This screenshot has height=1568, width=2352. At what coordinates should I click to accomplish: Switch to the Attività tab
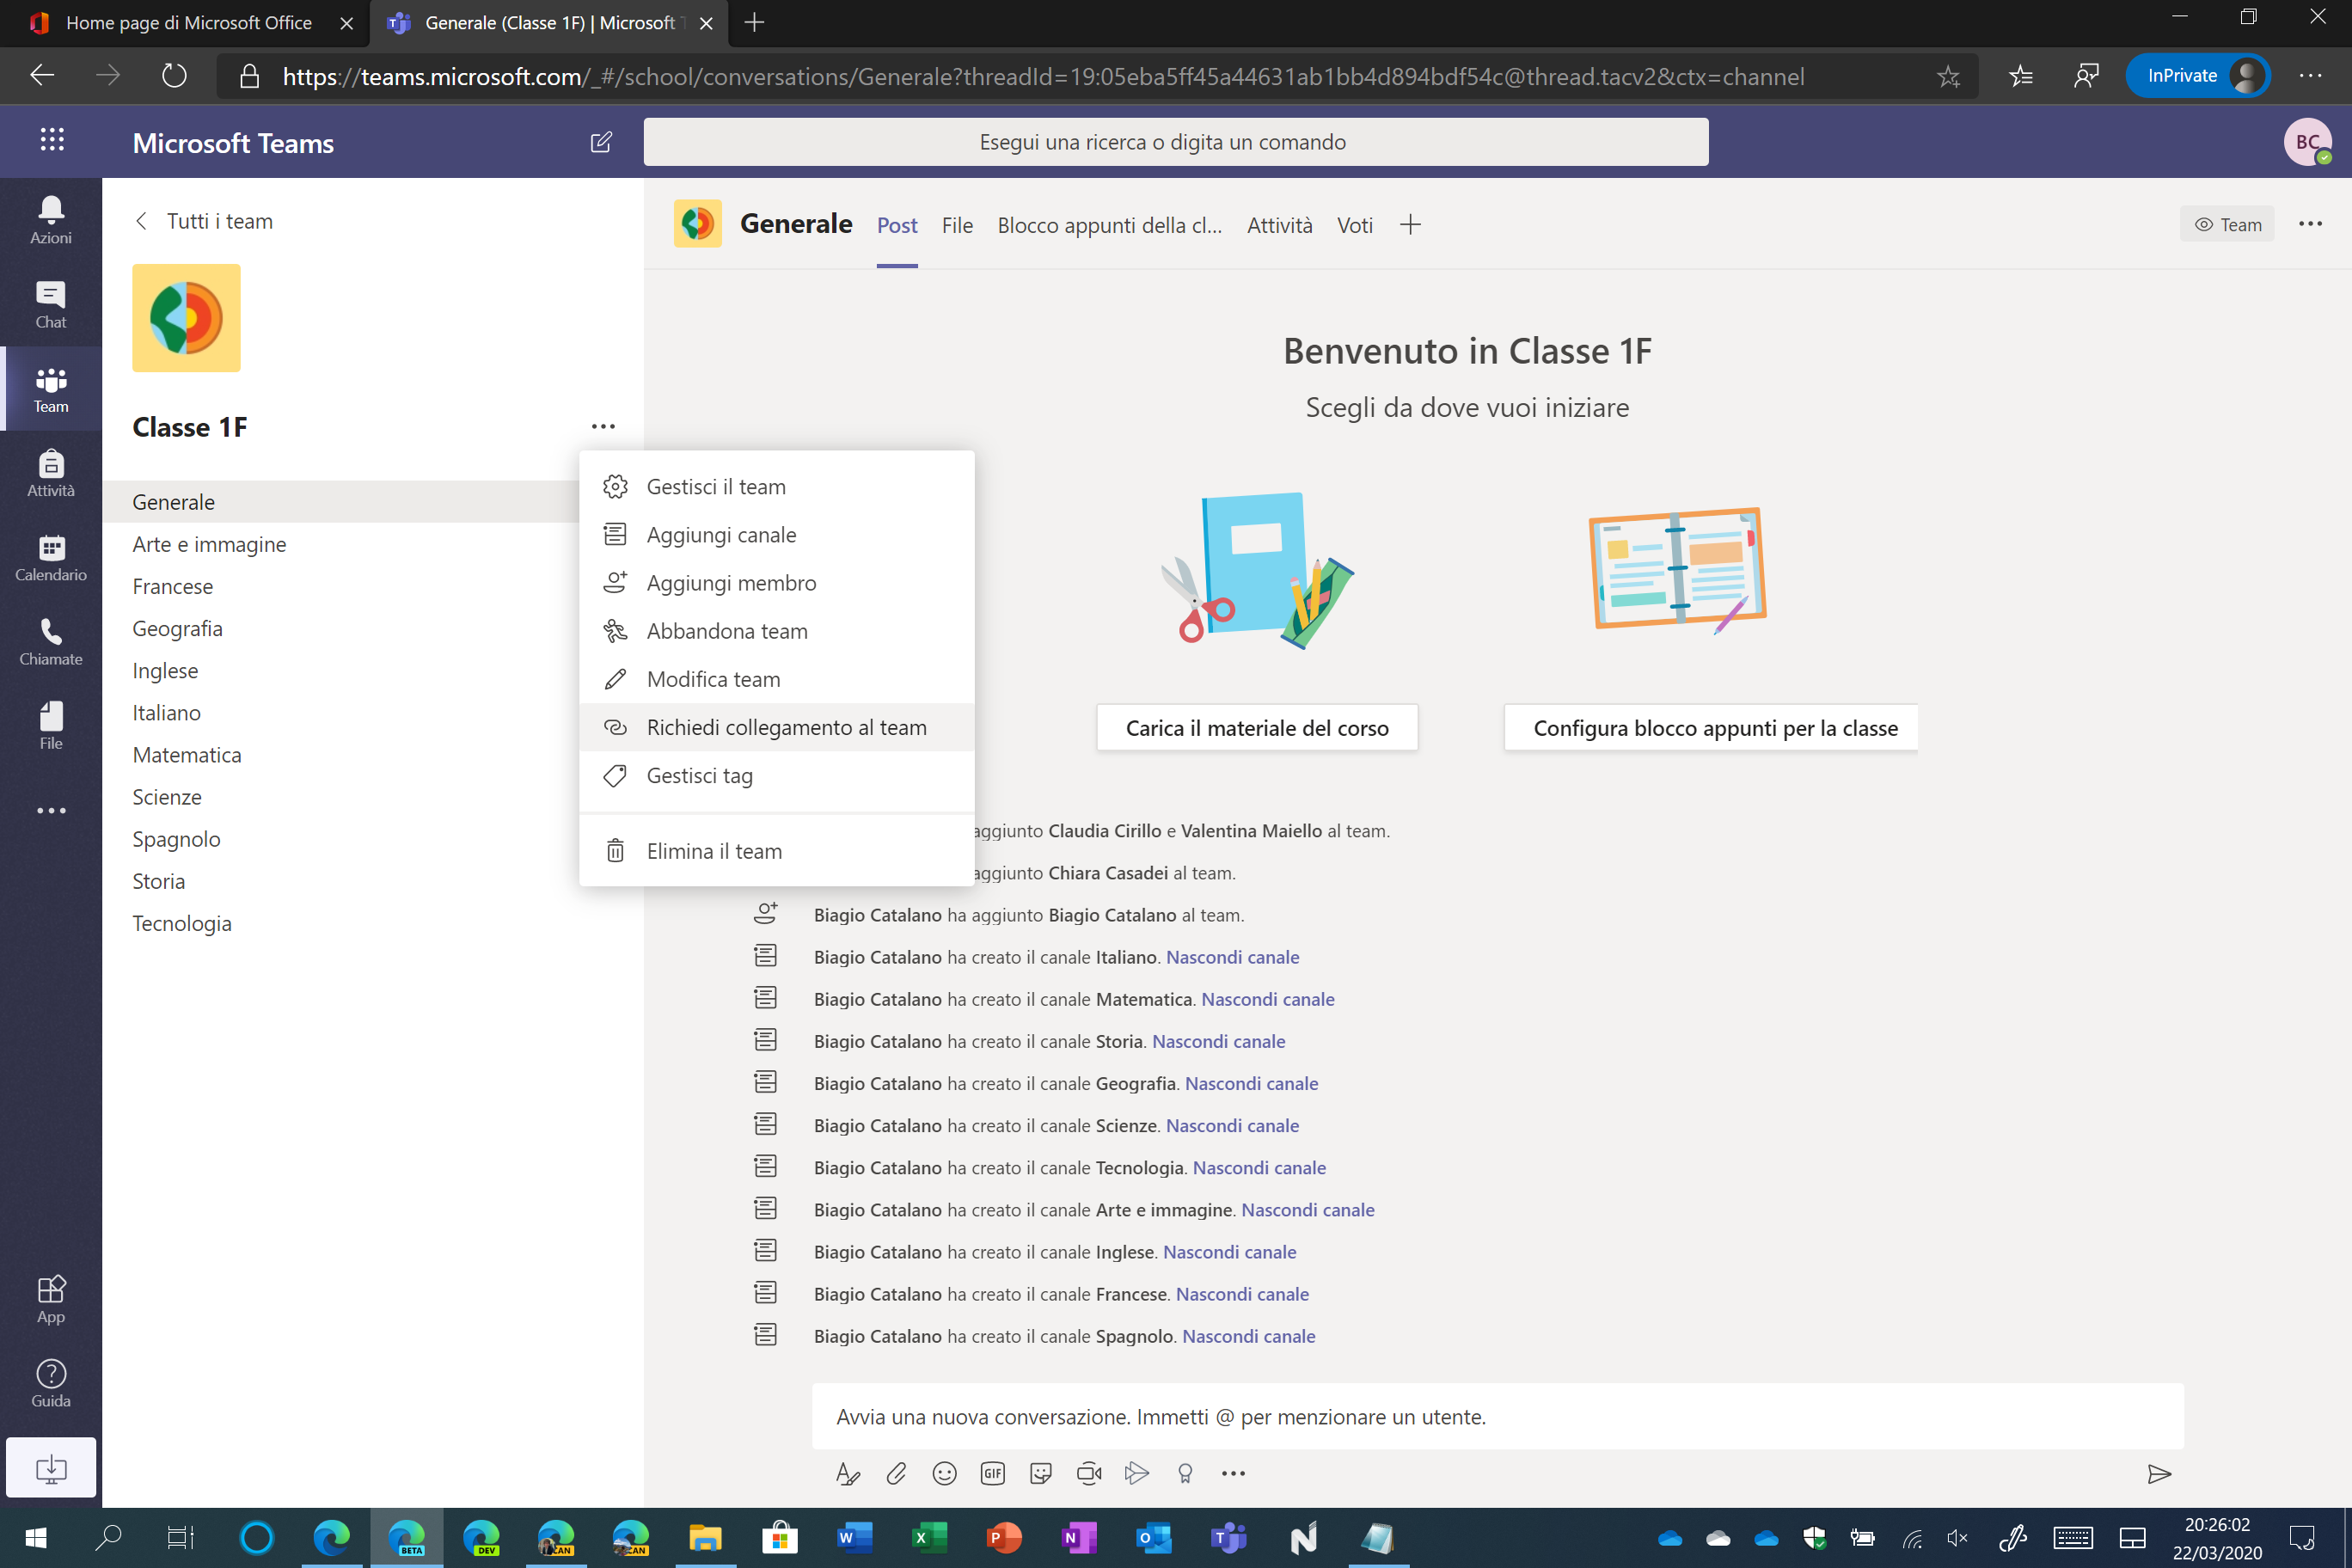coord(1279,225)
